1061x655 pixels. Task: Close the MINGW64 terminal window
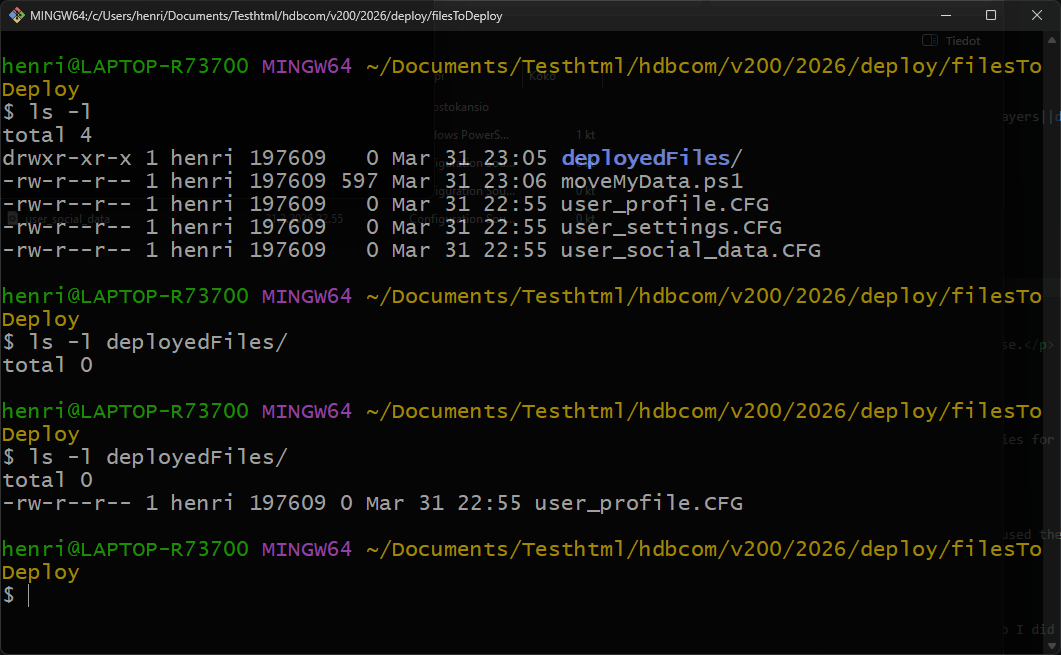pyautogui.click(x=1037, y=15)
